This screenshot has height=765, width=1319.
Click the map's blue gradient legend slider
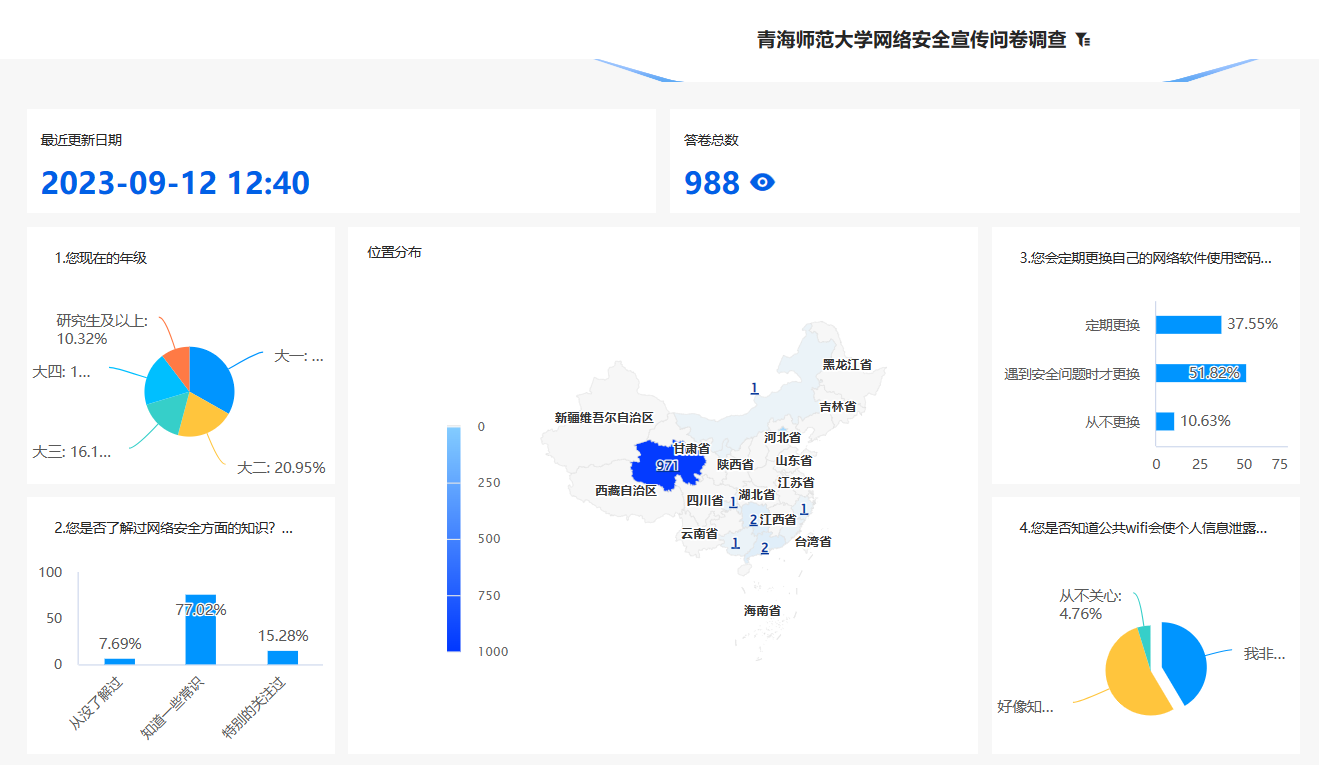click(454, 538)
